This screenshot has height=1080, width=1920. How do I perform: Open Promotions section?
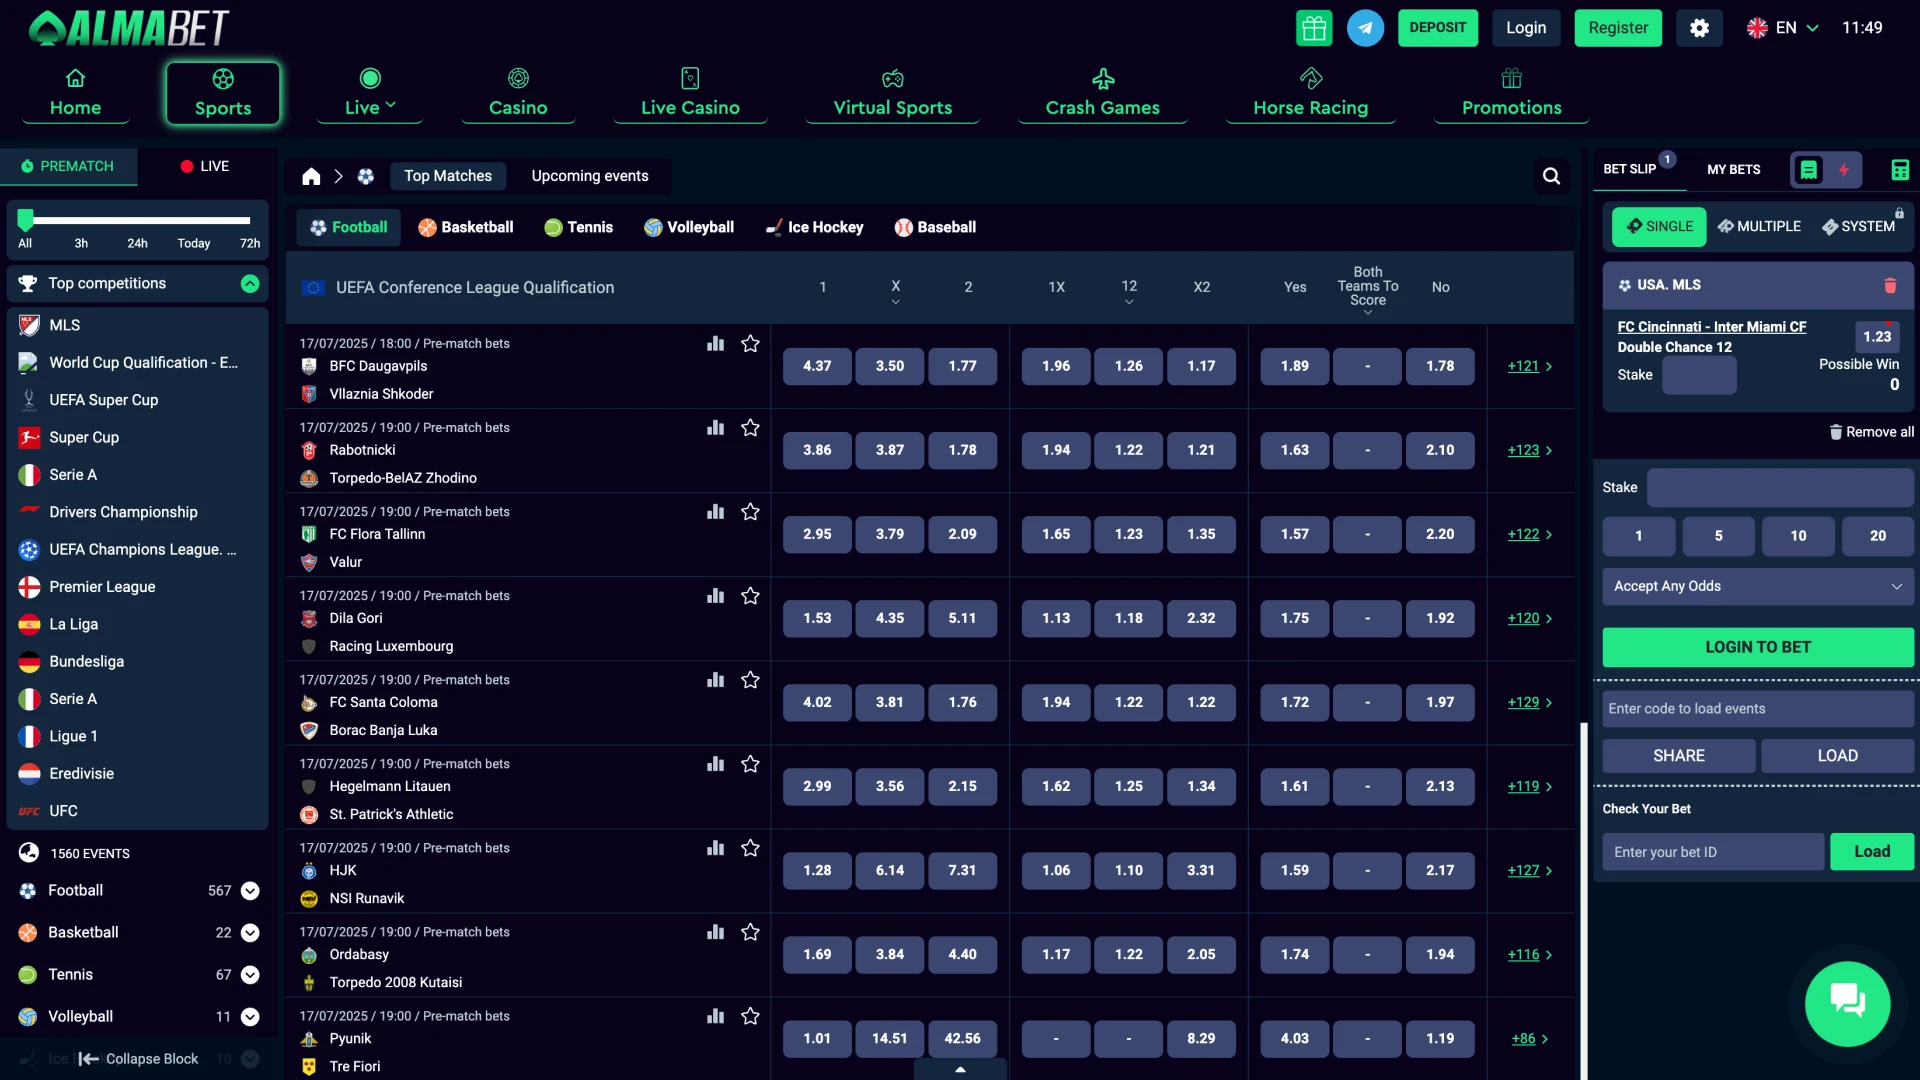coord(1511,93)
